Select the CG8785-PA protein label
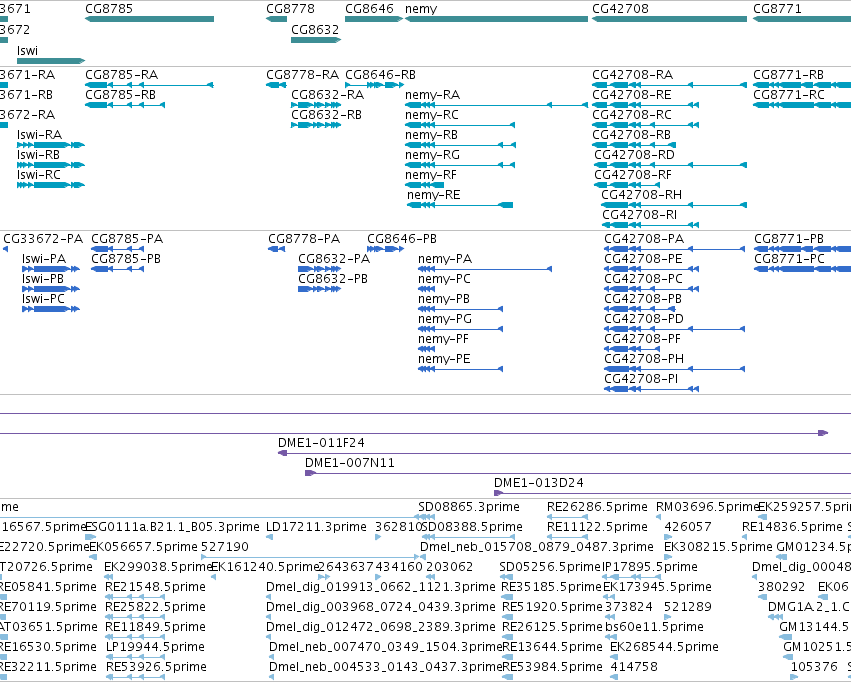The image size is (851, 682). pyautogui.click(x=127, y=239)
